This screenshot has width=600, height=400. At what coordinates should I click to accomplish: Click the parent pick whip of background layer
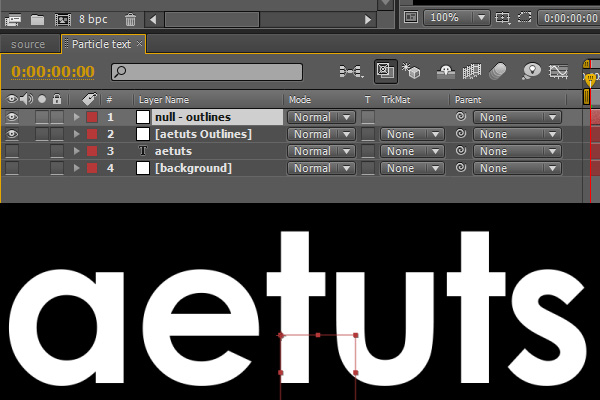461,167
